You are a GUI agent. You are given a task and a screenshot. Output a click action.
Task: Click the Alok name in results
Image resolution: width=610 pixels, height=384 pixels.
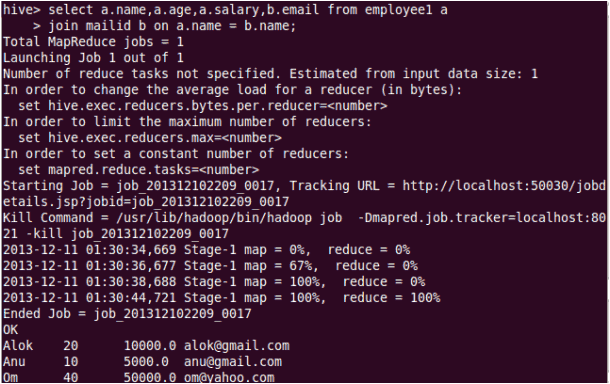coord(18,345)
